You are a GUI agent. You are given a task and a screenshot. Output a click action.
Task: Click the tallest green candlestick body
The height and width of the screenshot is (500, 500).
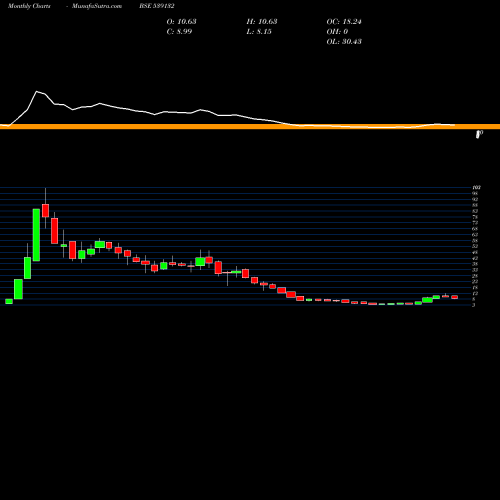pyautogui.click(x=36, y=235)
